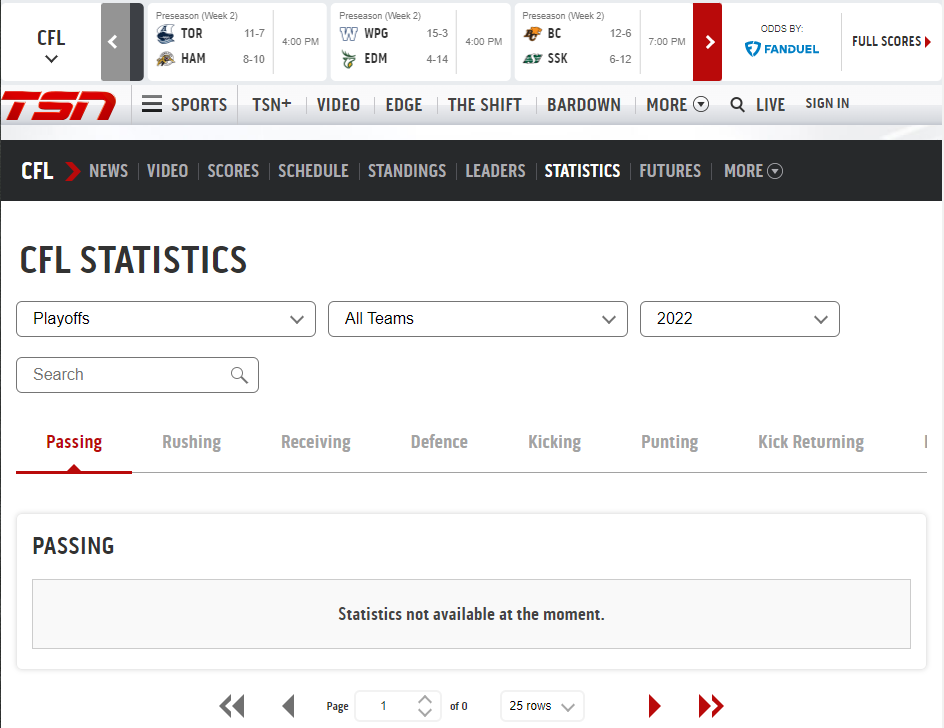
Task: Jump to first page double-arrow icon
Action: [232, 706]
